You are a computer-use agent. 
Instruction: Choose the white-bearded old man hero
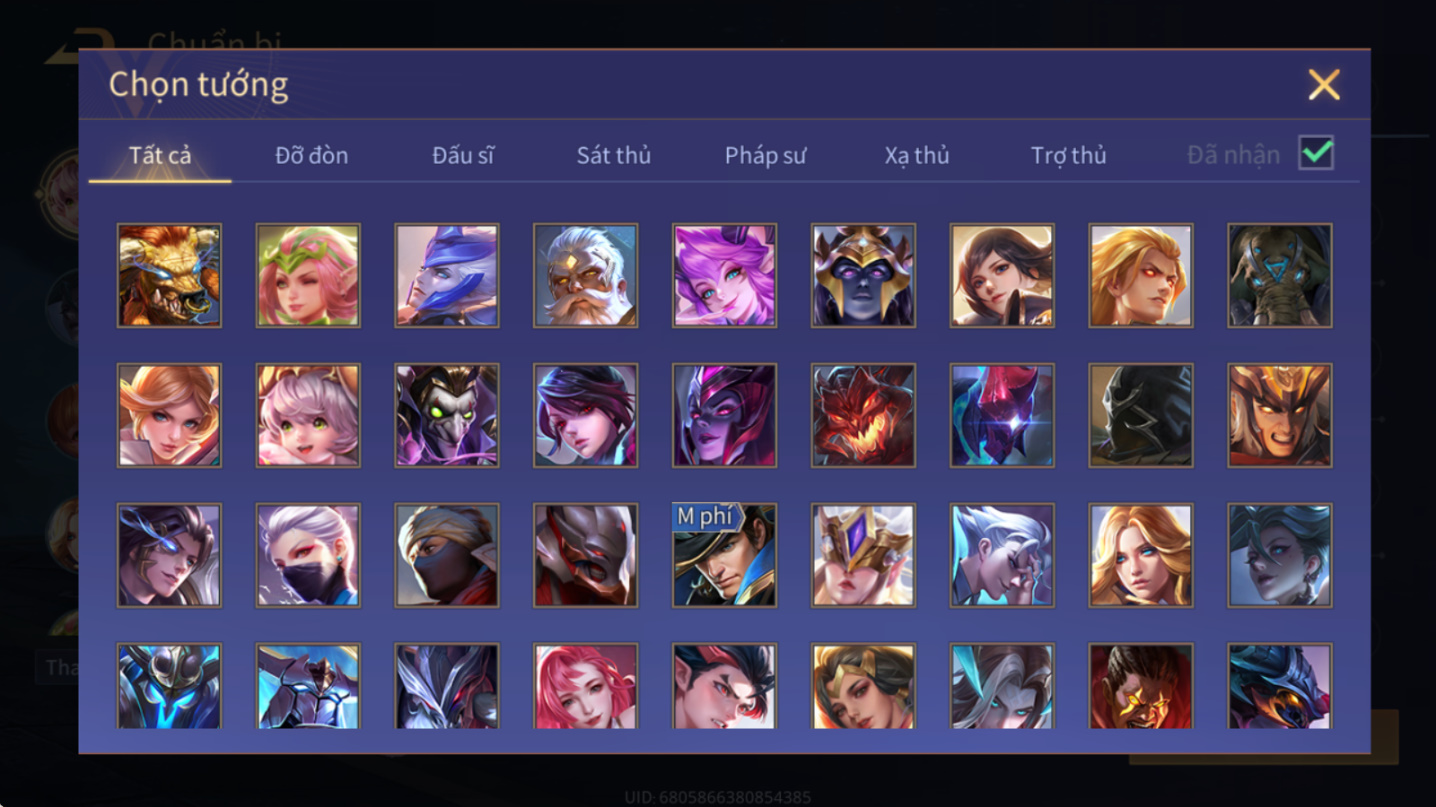click(x=586, y=275)
